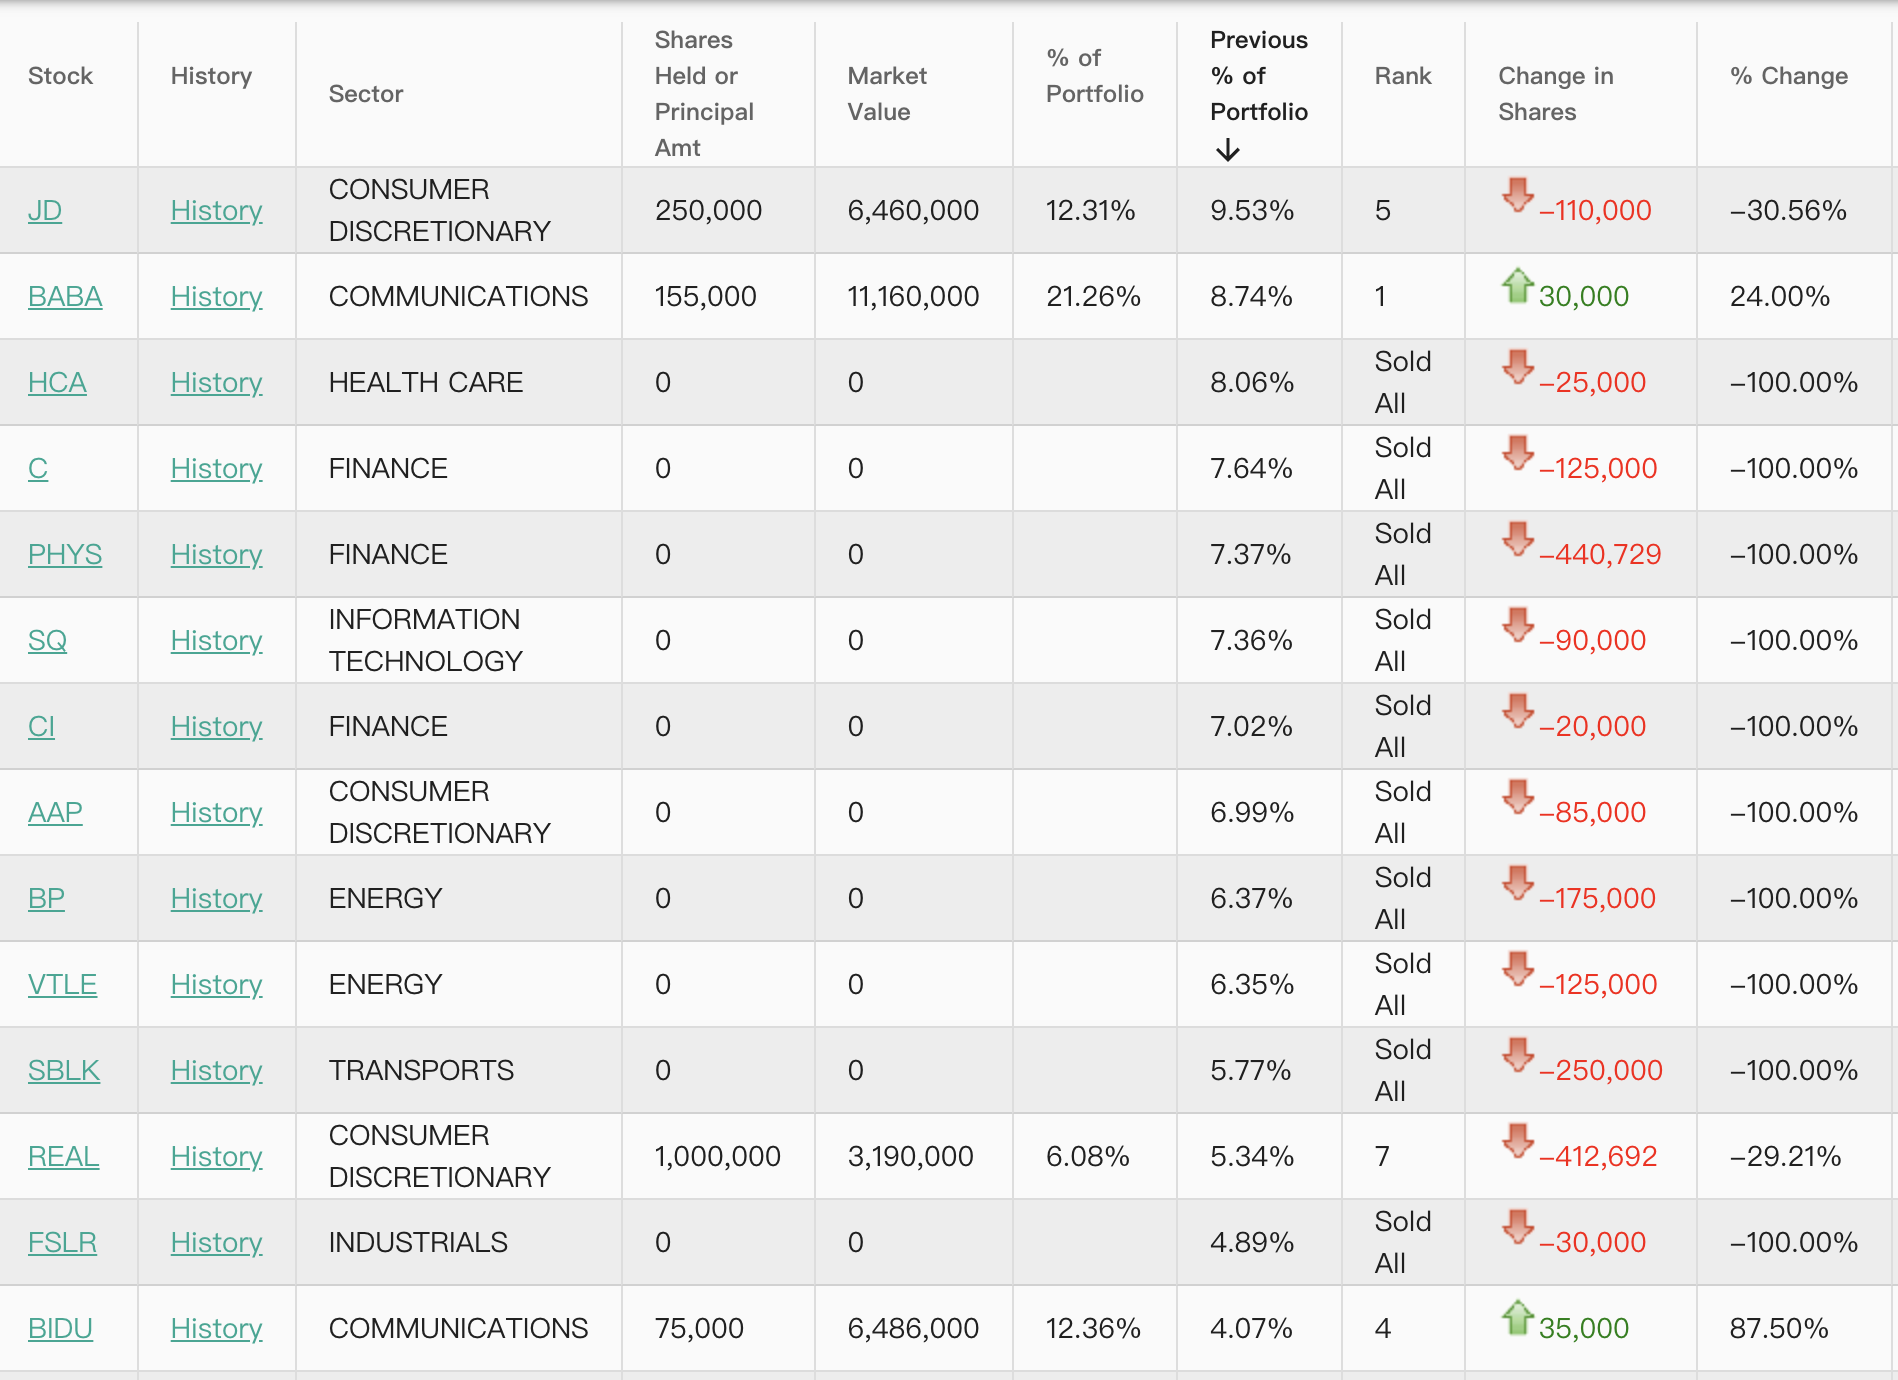The width and height of the screenshot is (1898, 1380).
Task: Click the red down arrow in AAP row
Action: [x=1518, y=797]
